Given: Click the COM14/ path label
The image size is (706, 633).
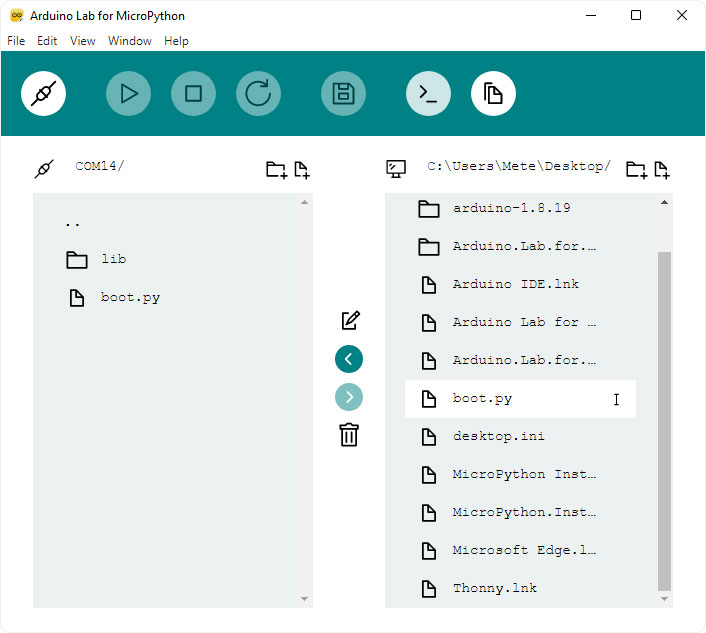Looking at the screenshot, I should point(100,166).
